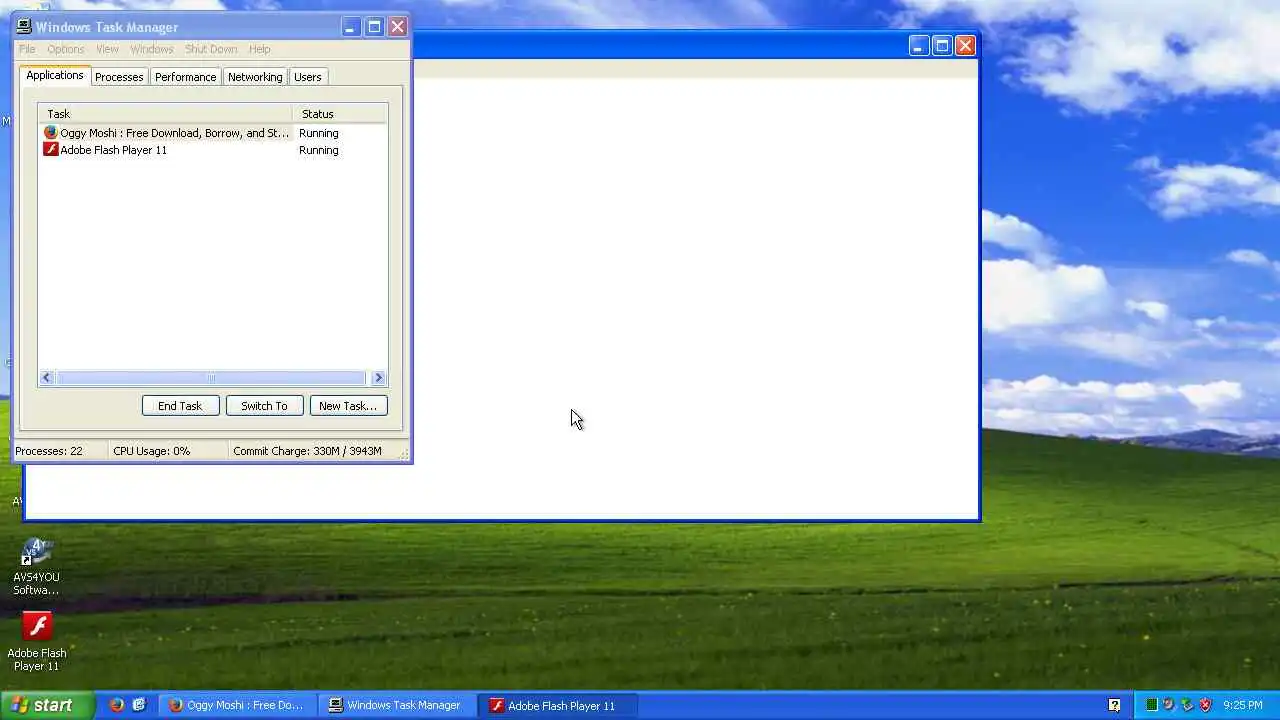The height and width of the screenshot is (720, 1280).
Task: Click the Flash icon beside Adobe Flash Player 11 task
Action: pos(51,149)
